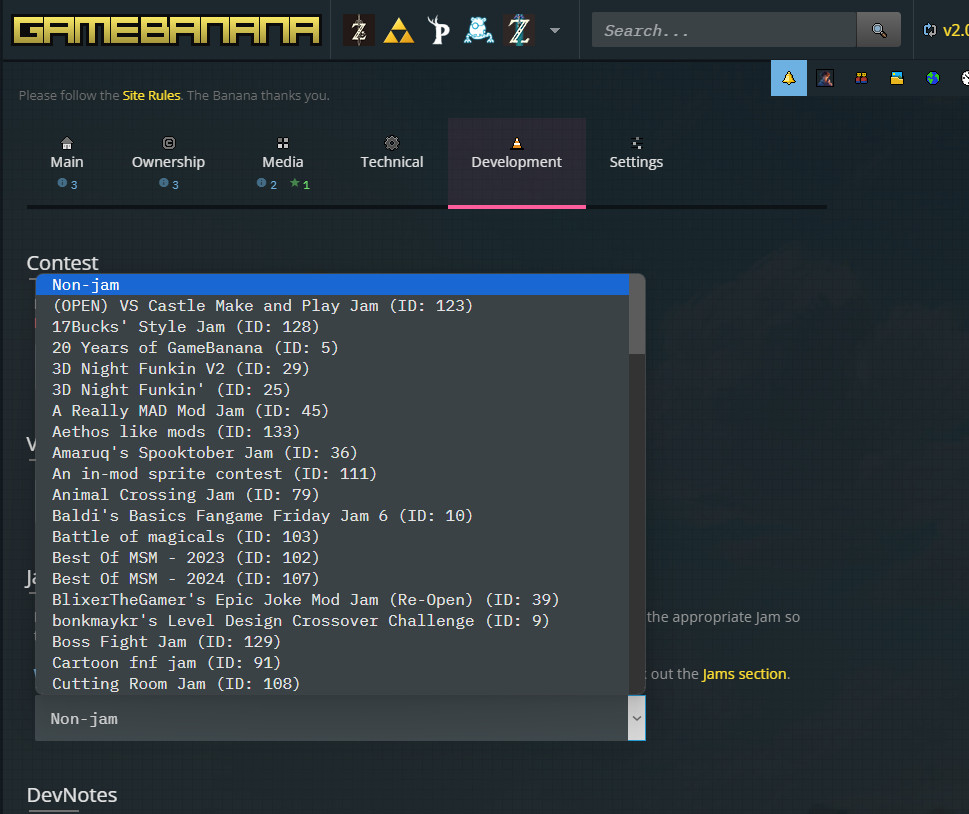Open the white P game shortcut

pyautogui.click(x=438, y=30)
